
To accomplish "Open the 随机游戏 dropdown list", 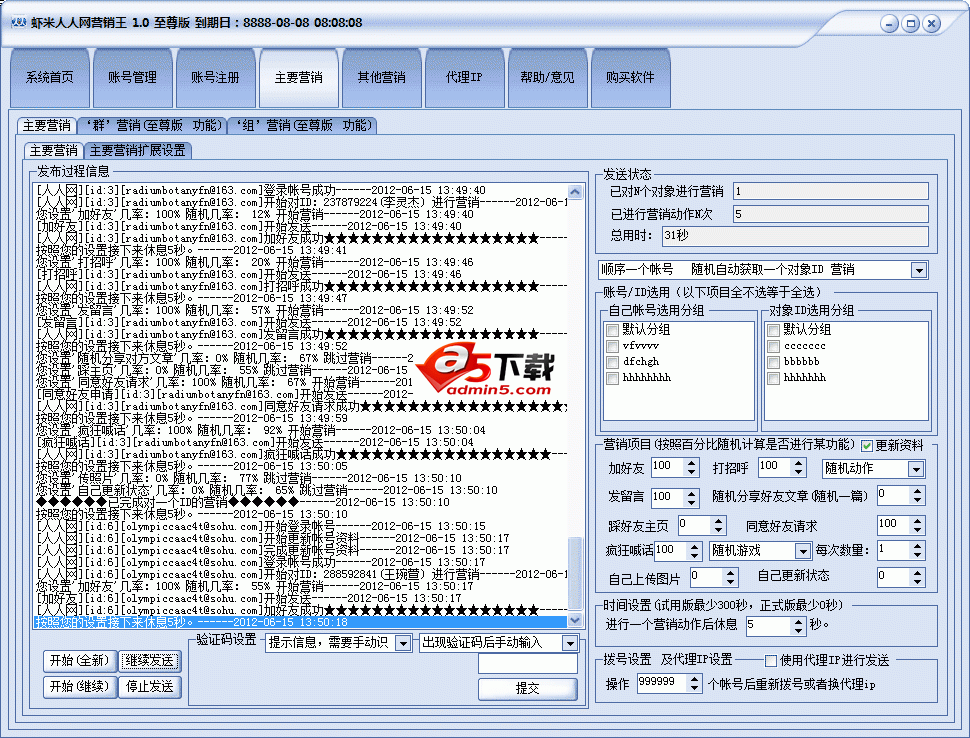I will click(802, 551).
